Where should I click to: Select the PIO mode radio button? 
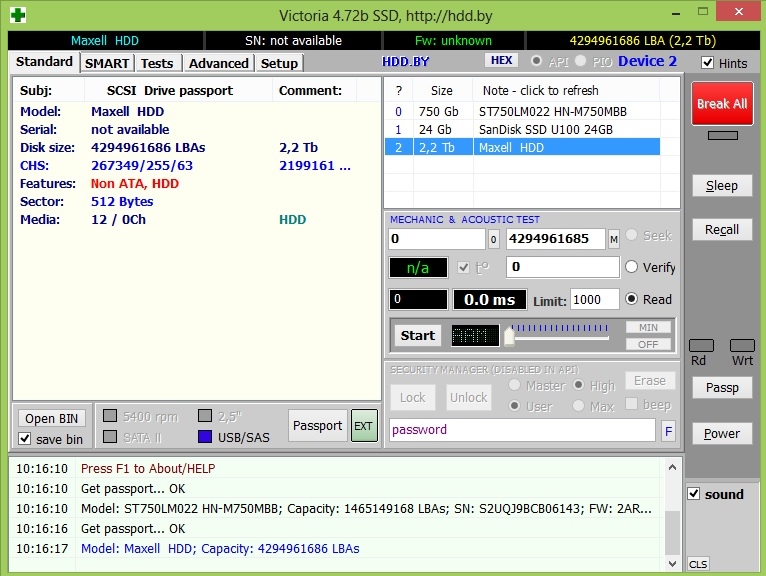[x=580, y=61]
